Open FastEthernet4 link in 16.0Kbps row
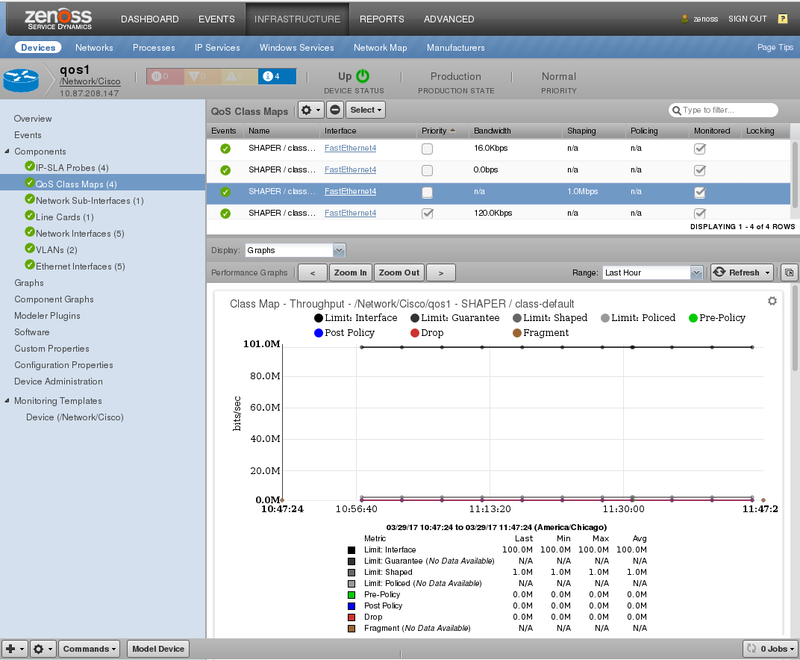This screenshot has height=660, width=800. [350, 148]
